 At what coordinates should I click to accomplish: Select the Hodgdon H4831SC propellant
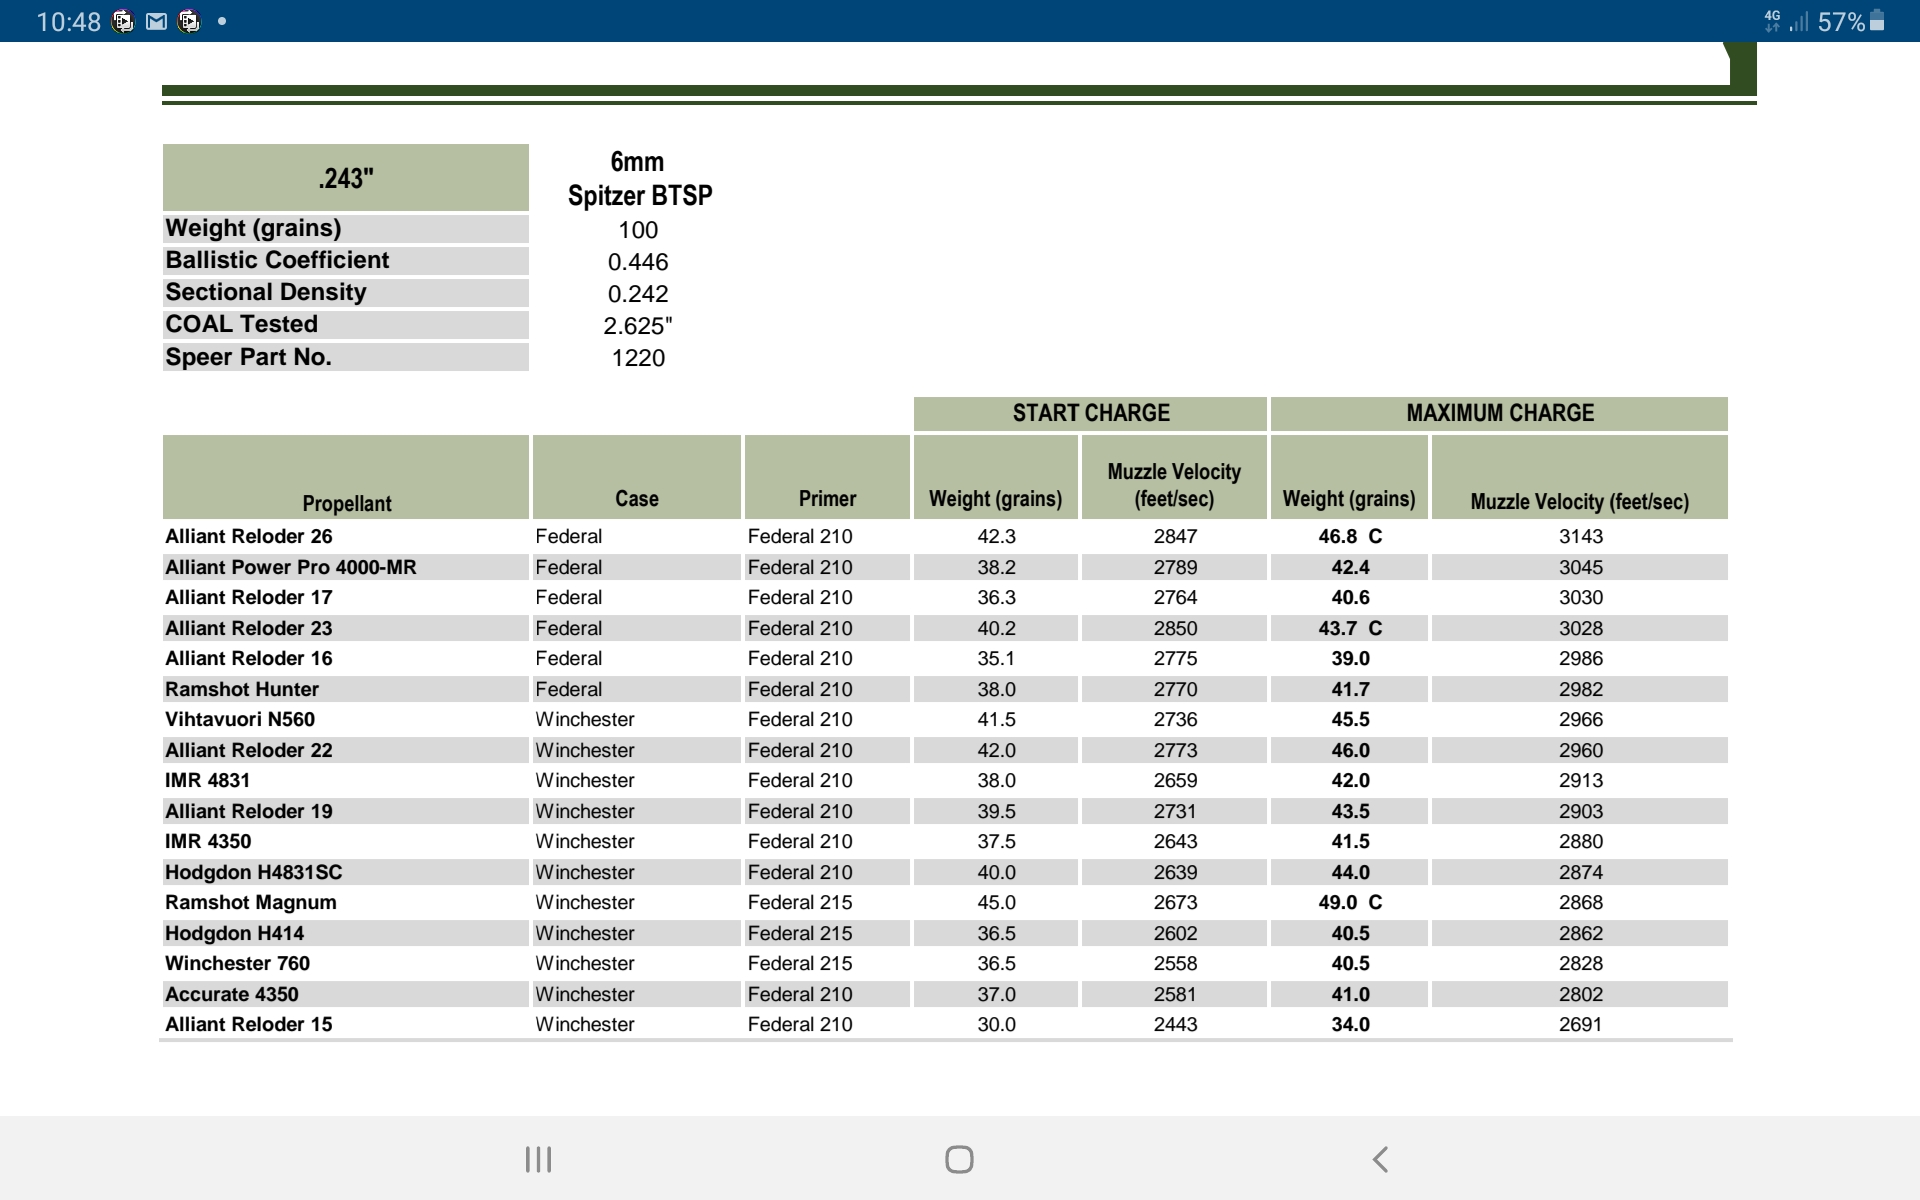pos(254,872)
